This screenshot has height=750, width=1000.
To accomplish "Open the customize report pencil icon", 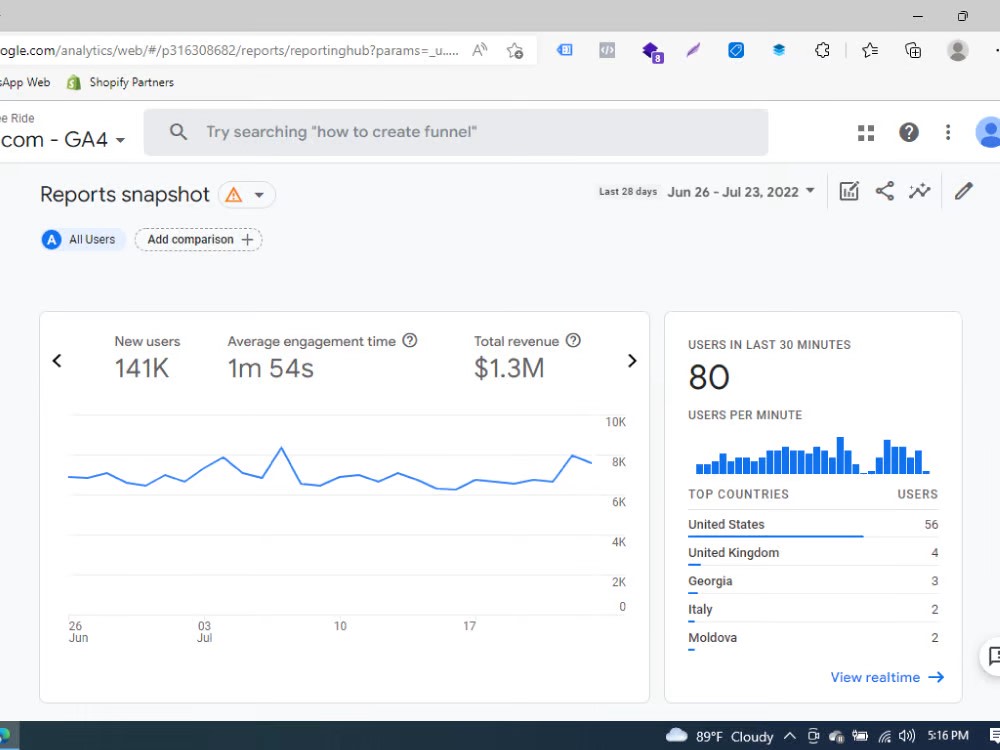I will 963,191.
